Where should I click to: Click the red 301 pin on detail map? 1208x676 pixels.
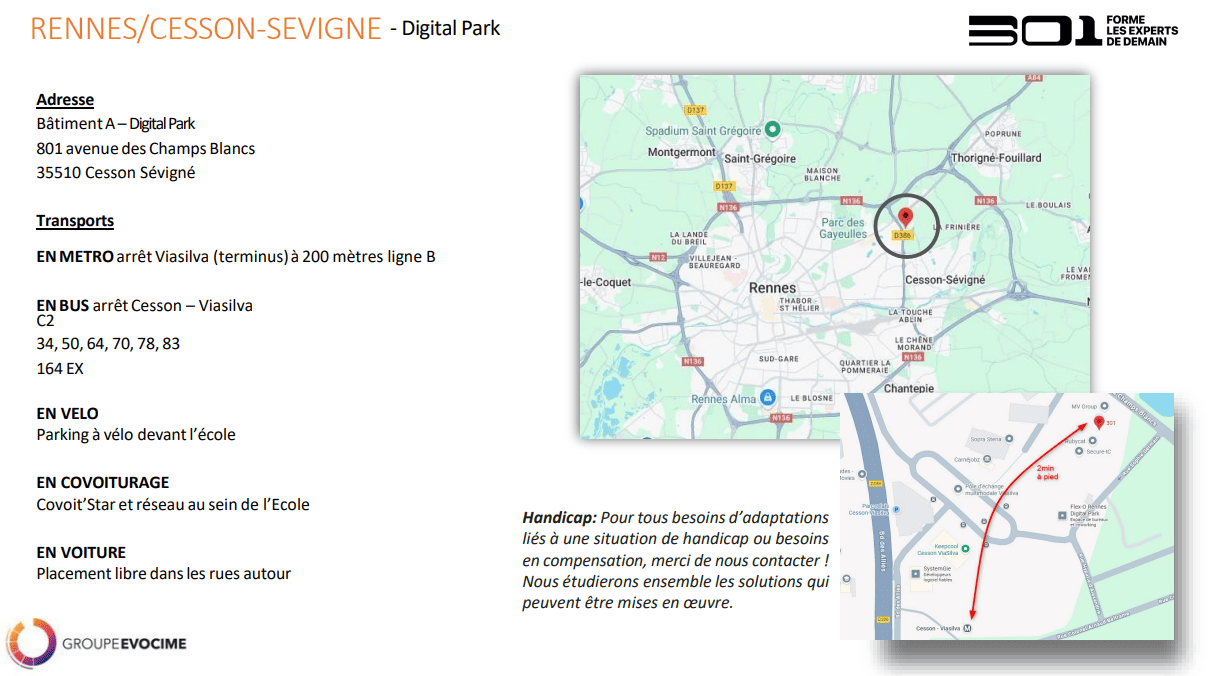click(x=1098, y=423)
